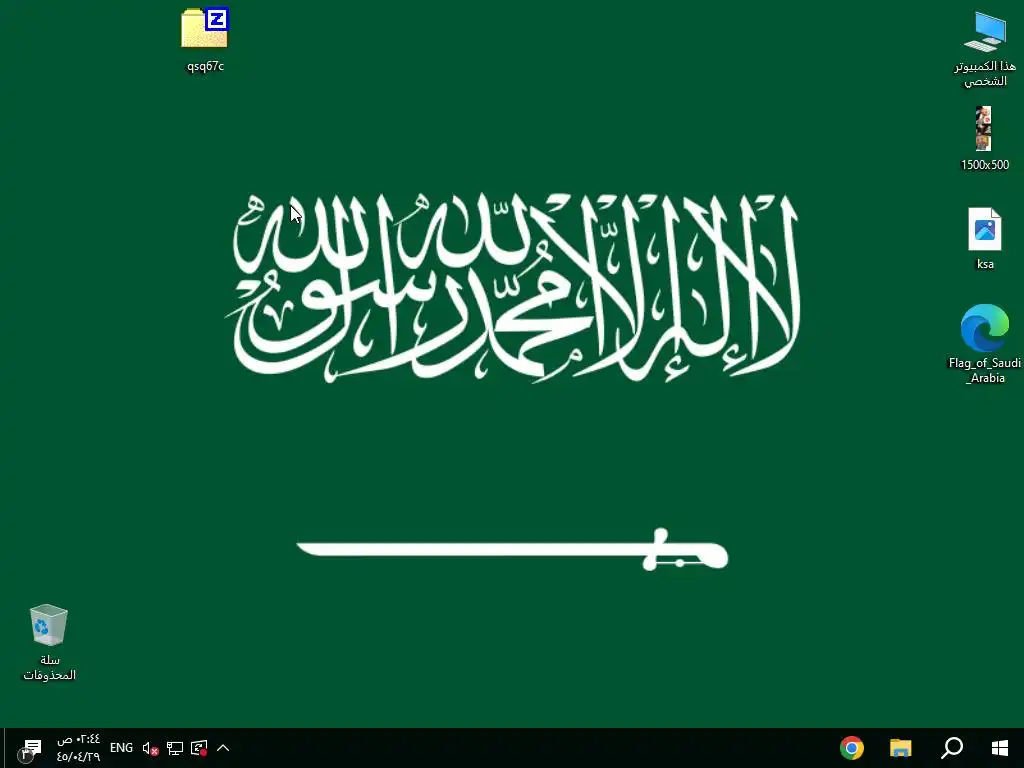This screenshot has width=1024, height=768.
Task: Click the 1500x500 file name label
Action: coord(985,165)
